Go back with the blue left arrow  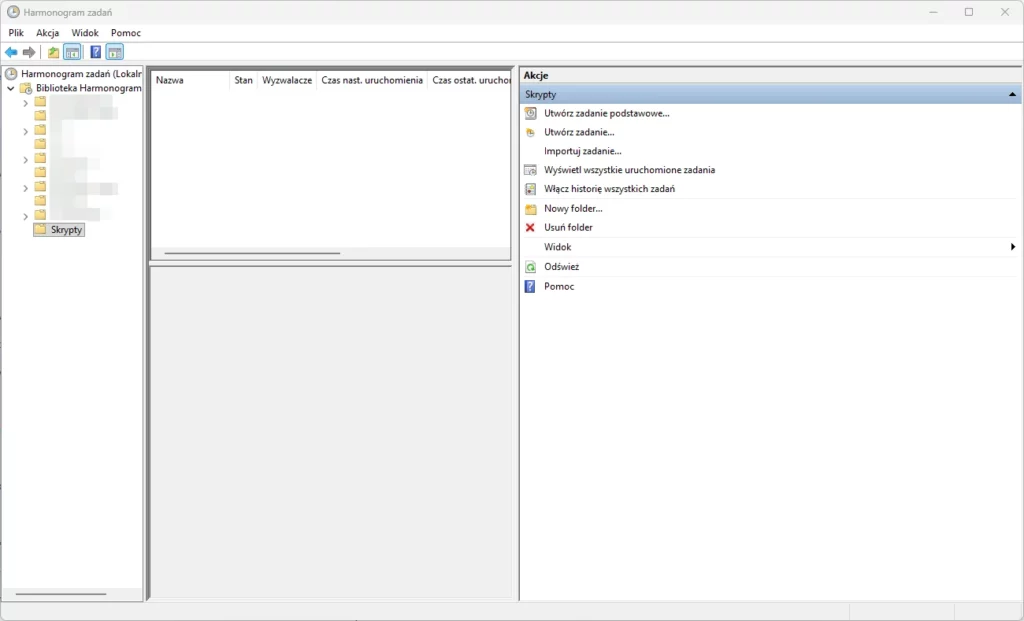[11, 52]
